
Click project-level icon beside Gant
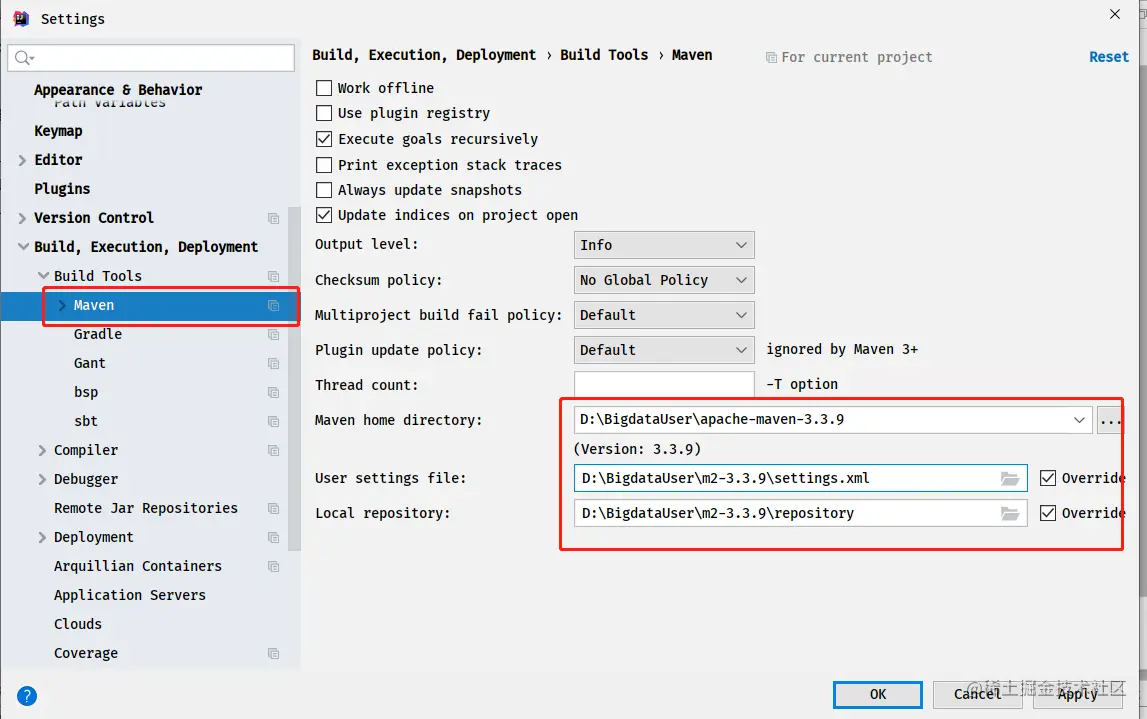(x=274, y=364)
